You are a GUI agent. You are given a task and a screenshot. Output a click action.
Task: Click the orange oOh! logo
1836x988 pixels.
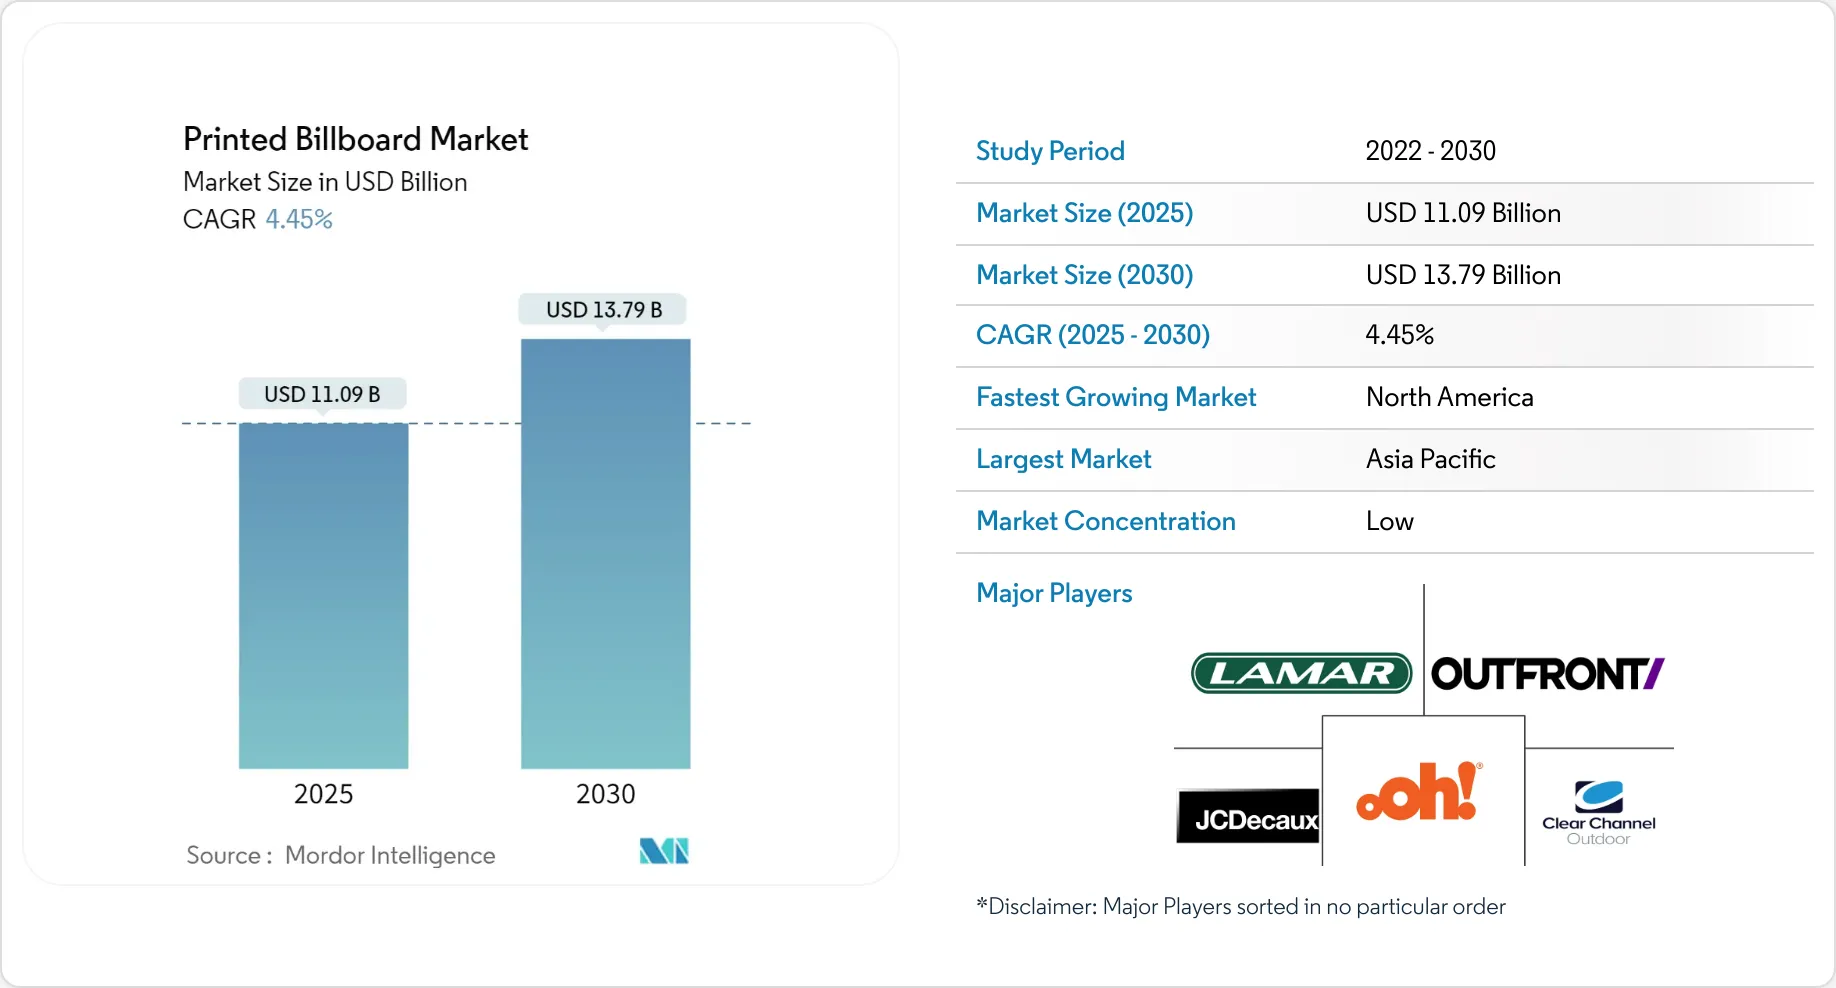tap(1419, 792)
